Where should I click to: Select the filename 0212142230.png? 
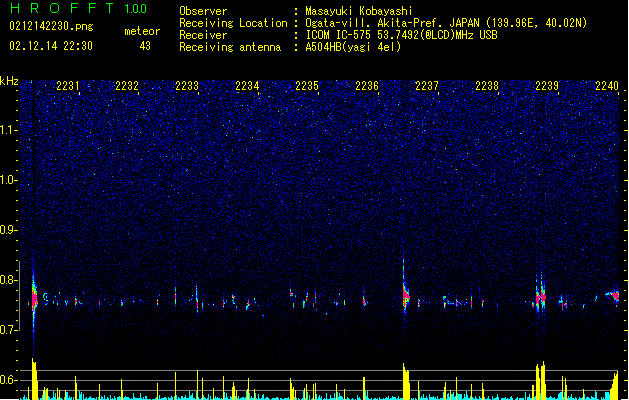(51, 26)
